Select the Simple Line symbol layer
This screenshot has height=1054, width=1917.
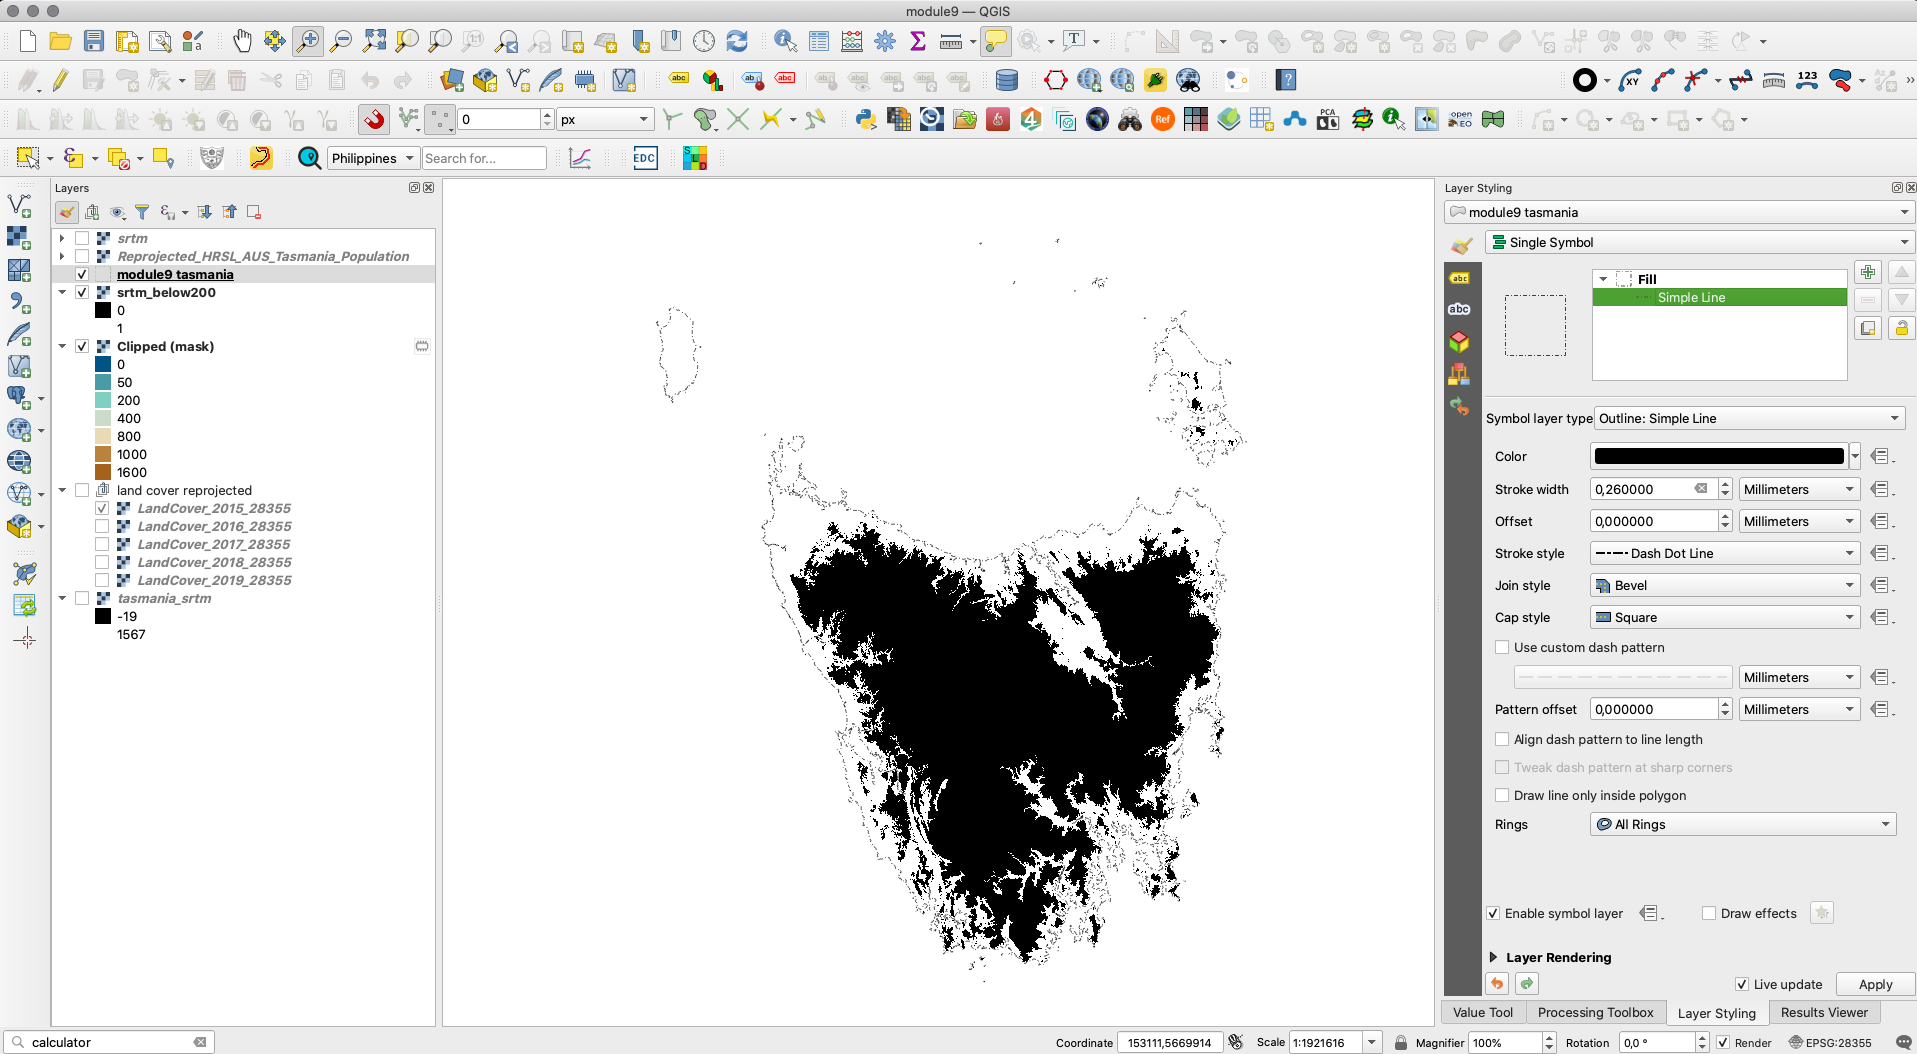point(1719,297)
